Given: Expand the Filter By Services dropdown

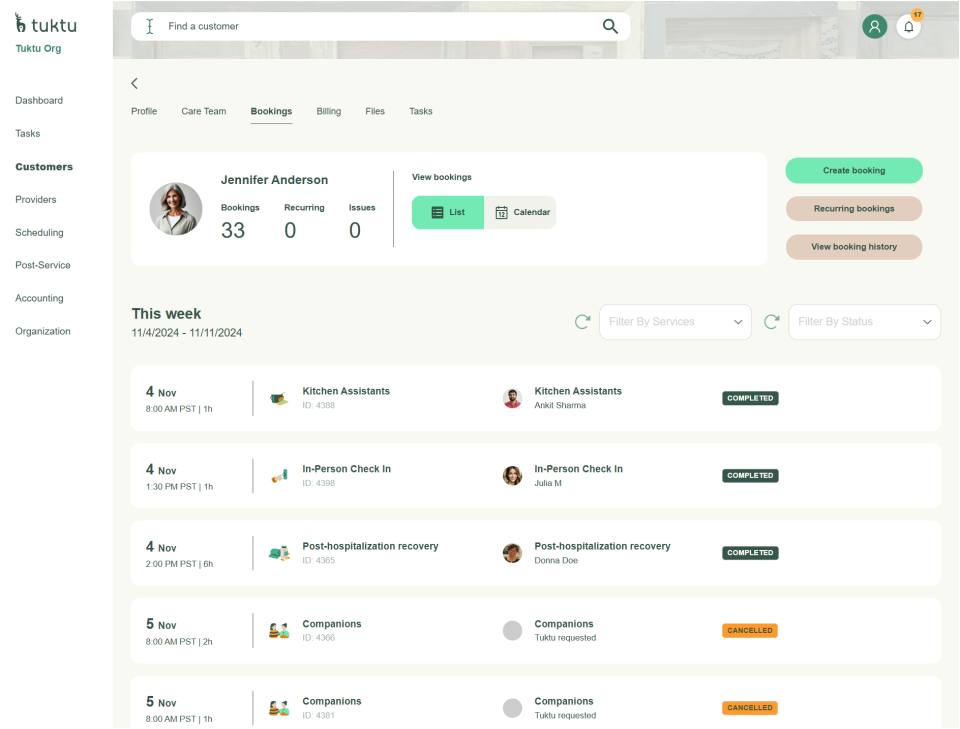Looking at the screenshot, I should tap(675, 322).
